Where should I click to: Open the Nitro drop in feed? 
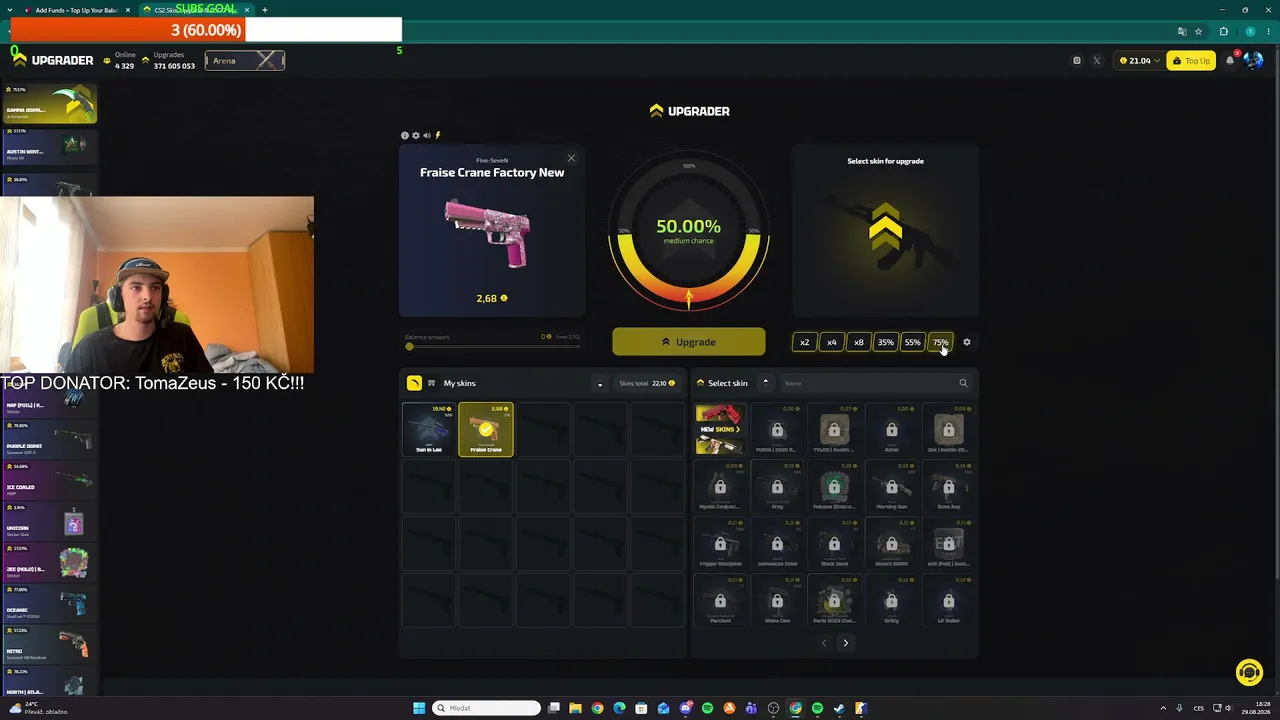pyautogui.click(x=49, y=646)
